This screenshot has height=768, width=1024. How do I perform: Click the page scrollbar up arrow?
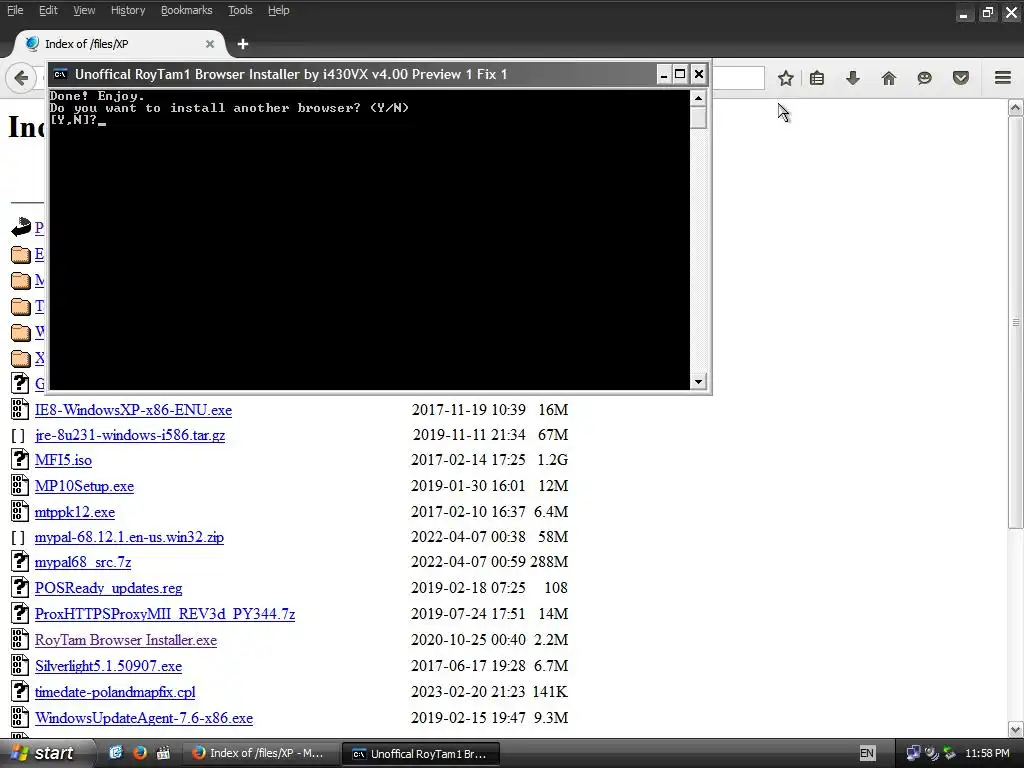coord(1016,108)
